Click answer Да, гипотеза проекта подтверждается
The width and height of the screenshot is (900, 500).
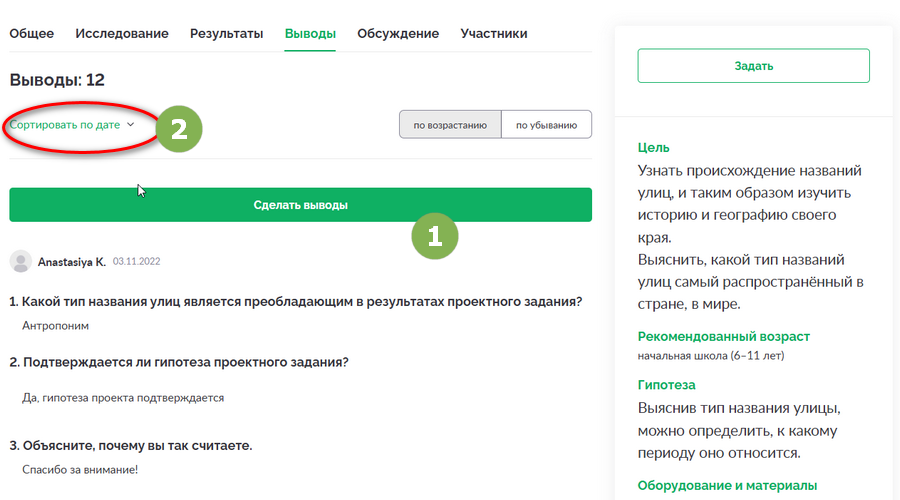click(x=123, y=398)
